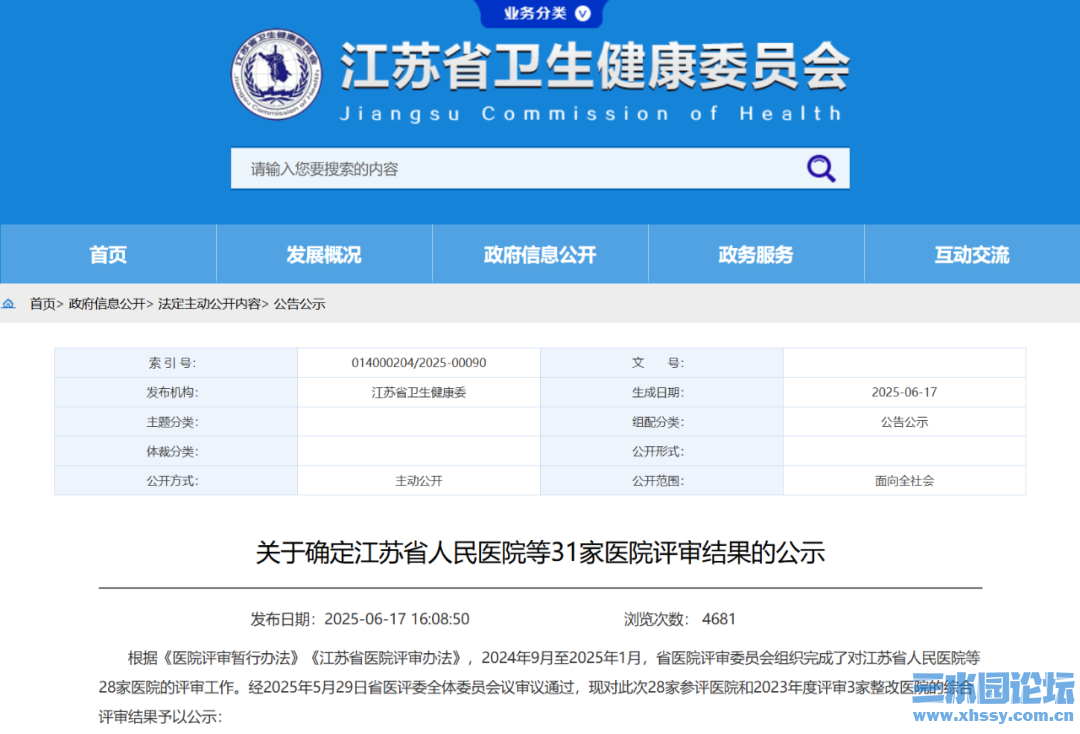Select index number 014000204/2025-00090
The width and height of the screenshot is (1080, 734).
(x=419, y=363)
